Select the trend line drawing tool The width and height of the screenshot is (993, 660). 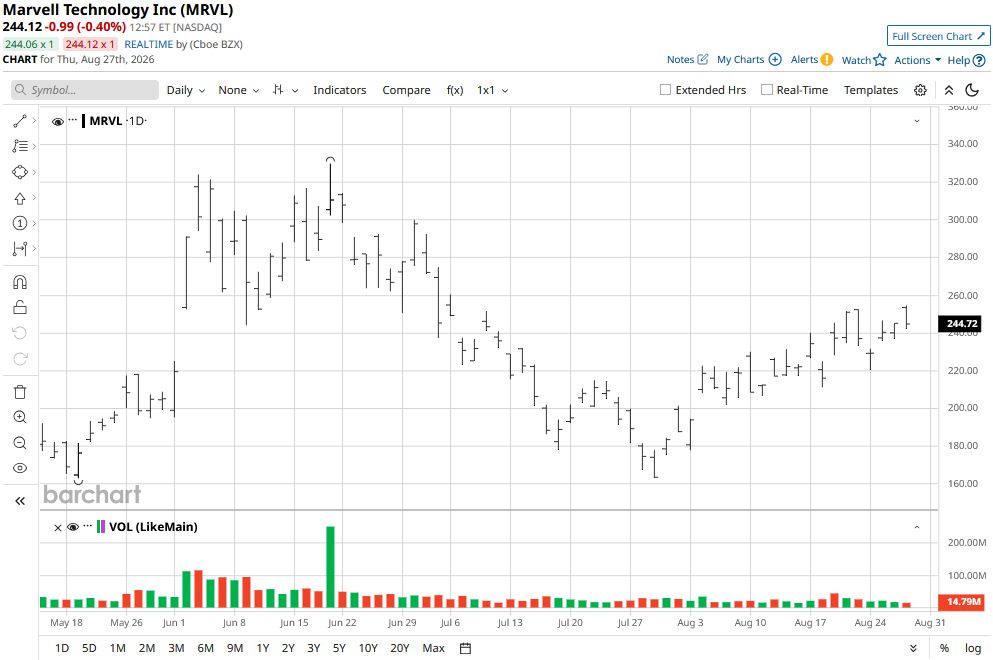(20, 120)
